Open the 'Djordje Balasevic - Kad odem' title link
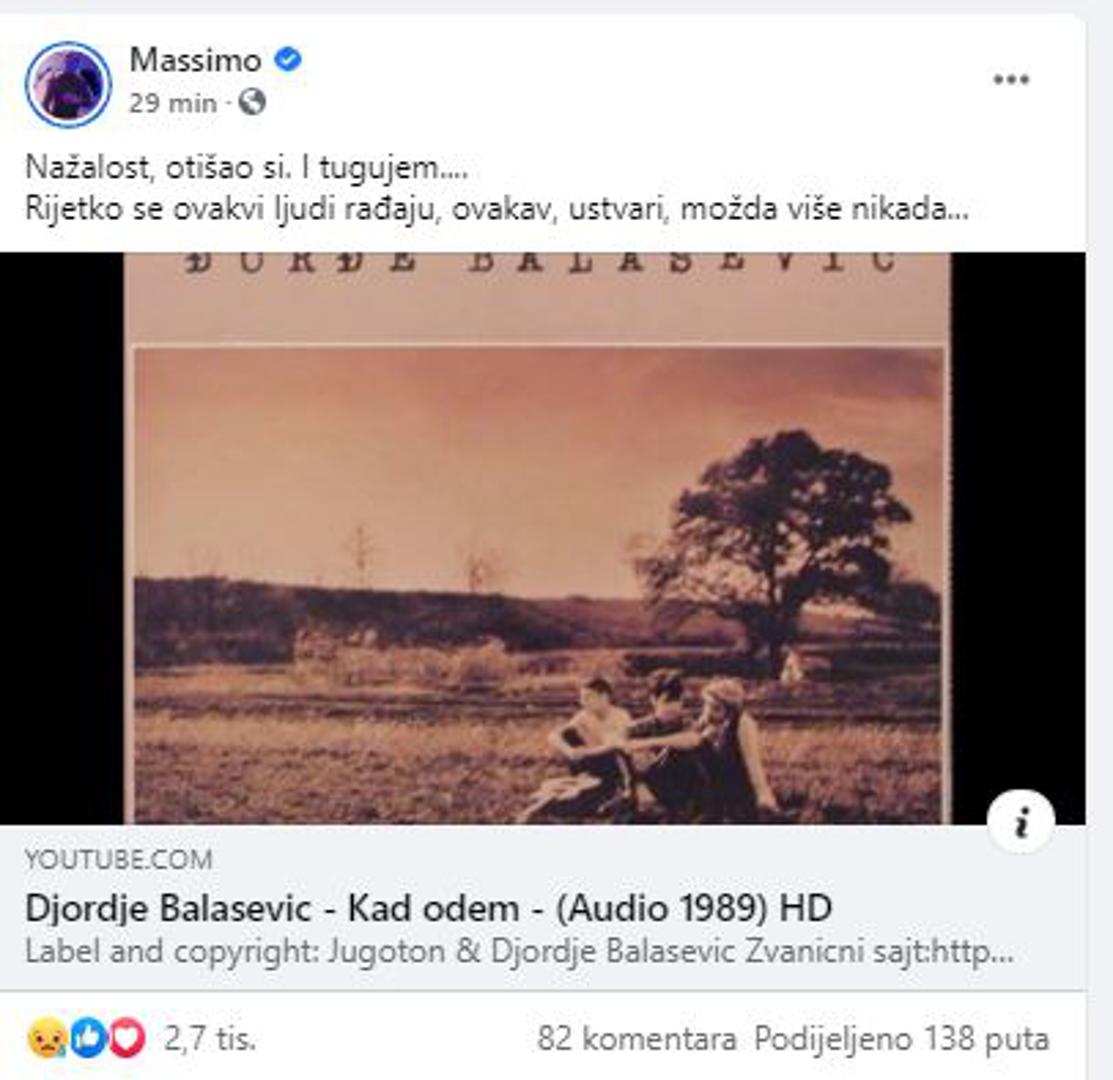 (429, 908)
